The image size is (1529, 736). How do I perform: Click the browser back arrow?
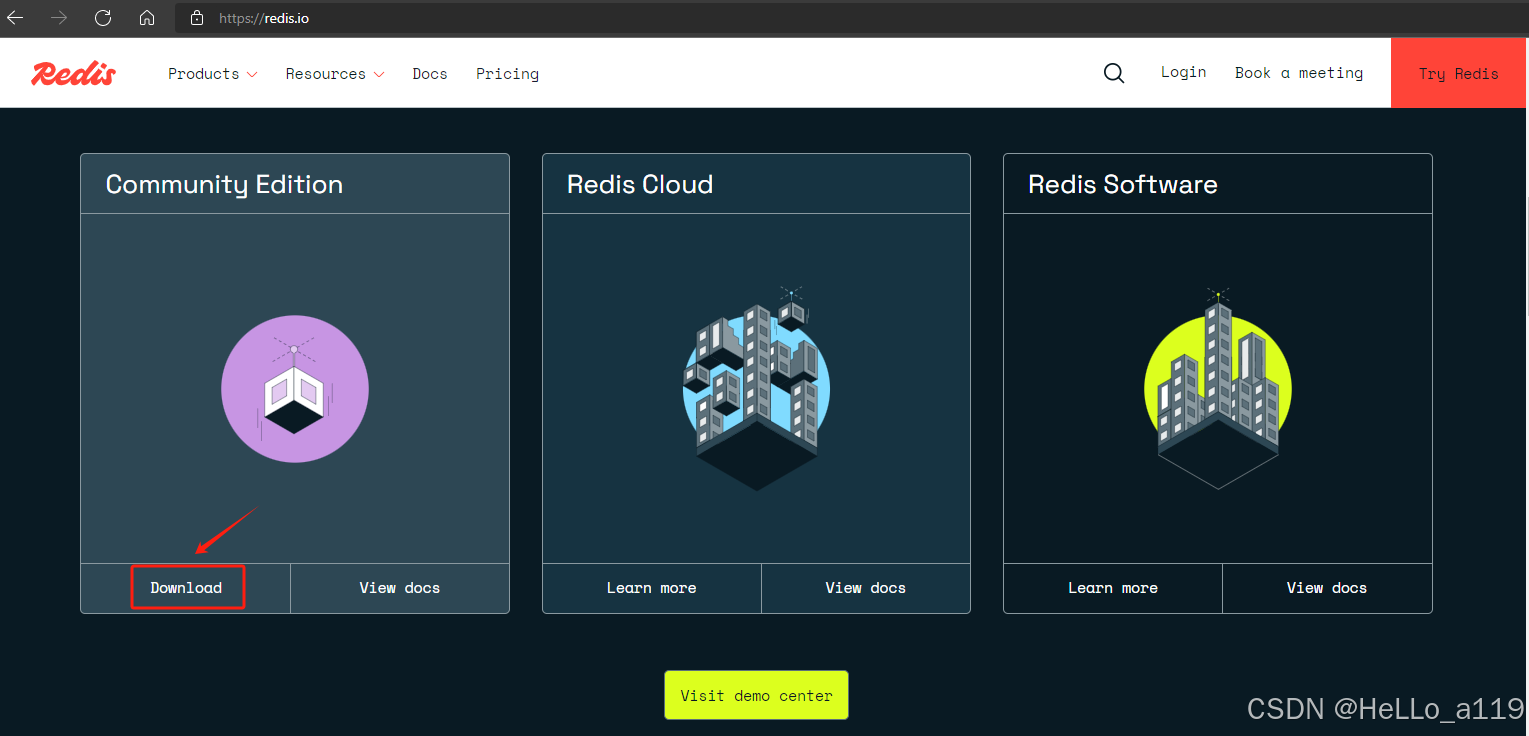click(15, 18)
